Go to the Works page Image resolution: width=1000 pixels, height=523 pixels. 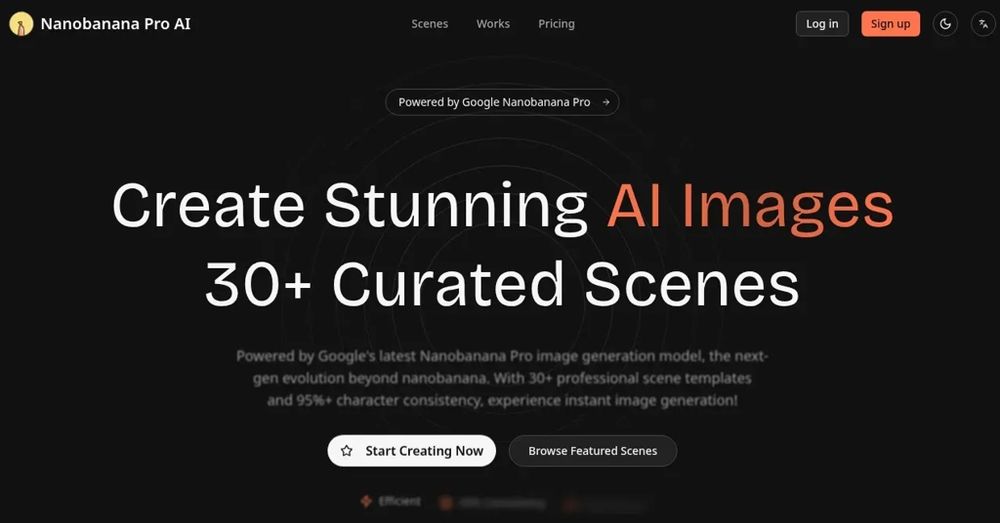(493, 24)
